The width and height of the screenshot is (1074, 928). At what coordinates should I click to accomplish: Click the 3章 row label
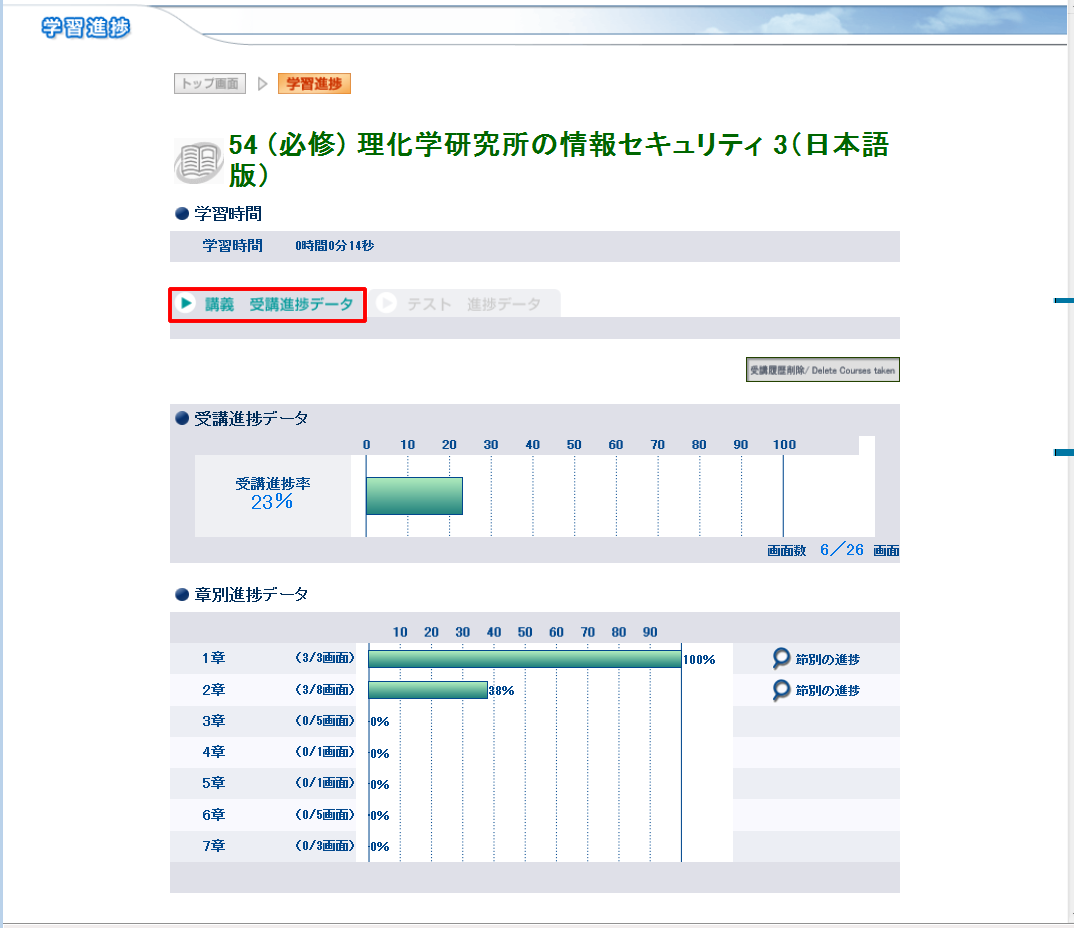[x=214, y=721]
